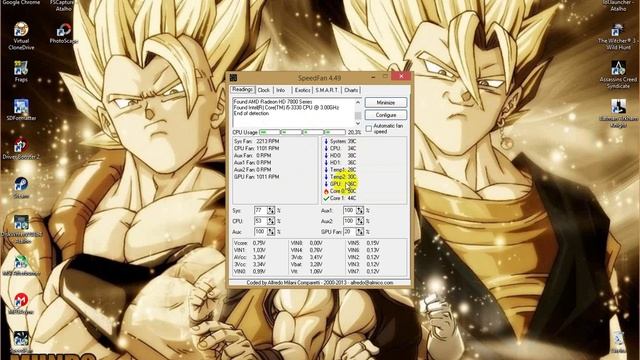The width and height of the screenshot is (640, 360).
Task: Open the SpeedFan desktop shortcut
Action: pyautogui.click(x=21, y=342)
